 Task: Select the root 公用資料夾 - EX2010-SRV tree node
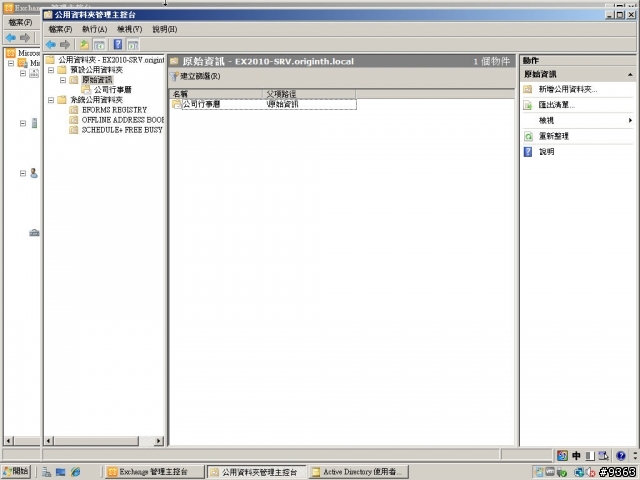click(x=111, y=60)
